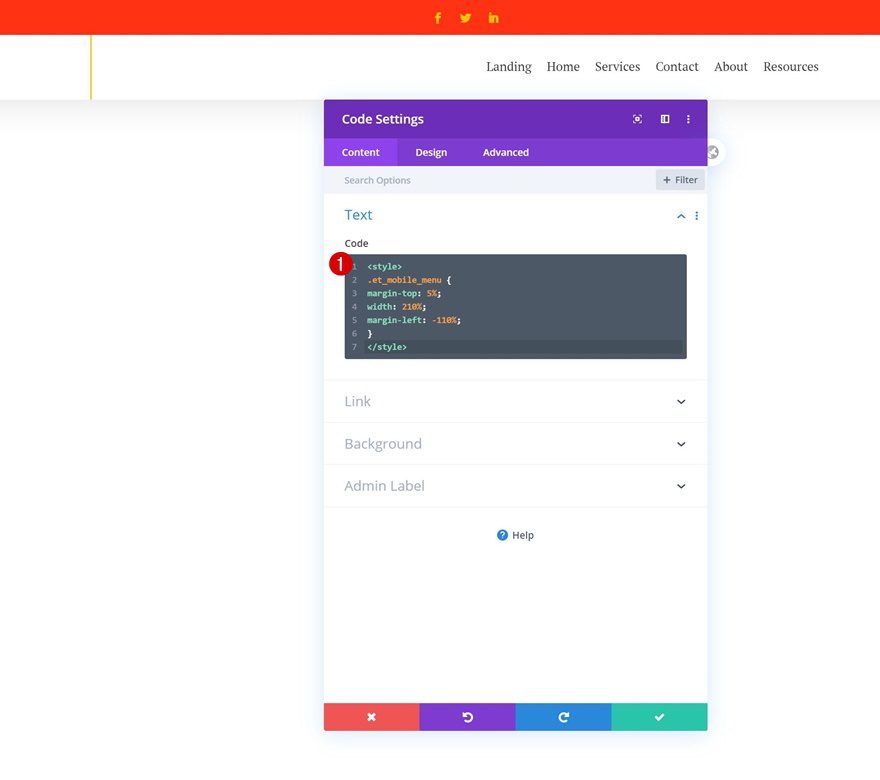Save settings with the green checkmark icon
This screenshot has width=880, height=780.
[x=659, y=716]
